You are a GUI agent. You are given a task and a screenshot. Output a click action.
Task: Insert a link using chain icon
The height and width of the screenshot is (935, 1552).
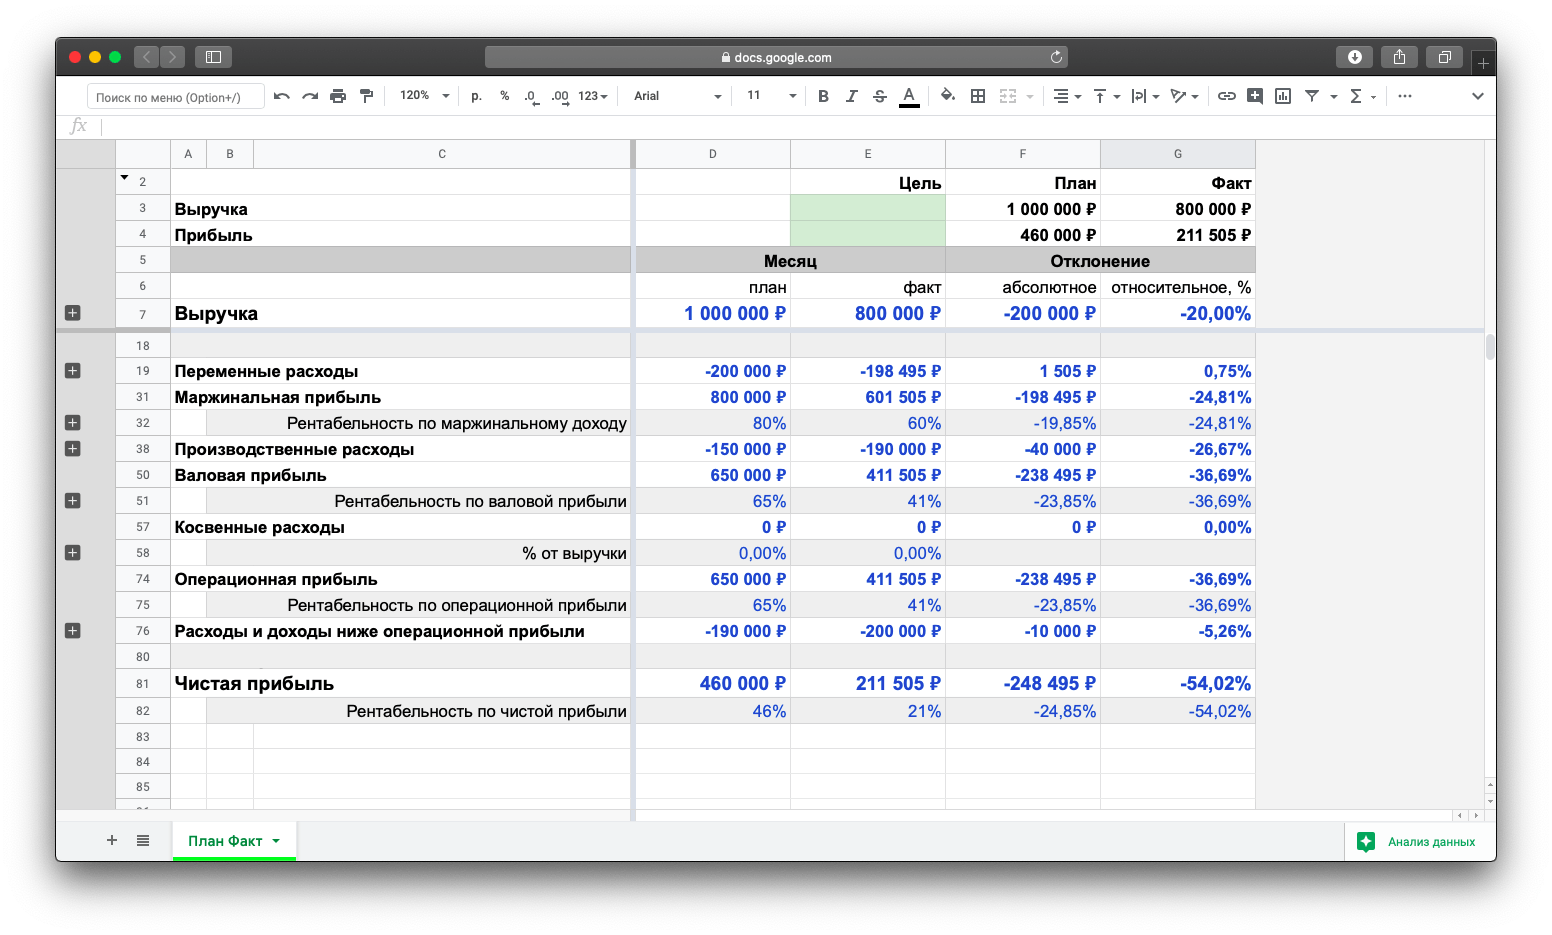[x=1226, y=96]
